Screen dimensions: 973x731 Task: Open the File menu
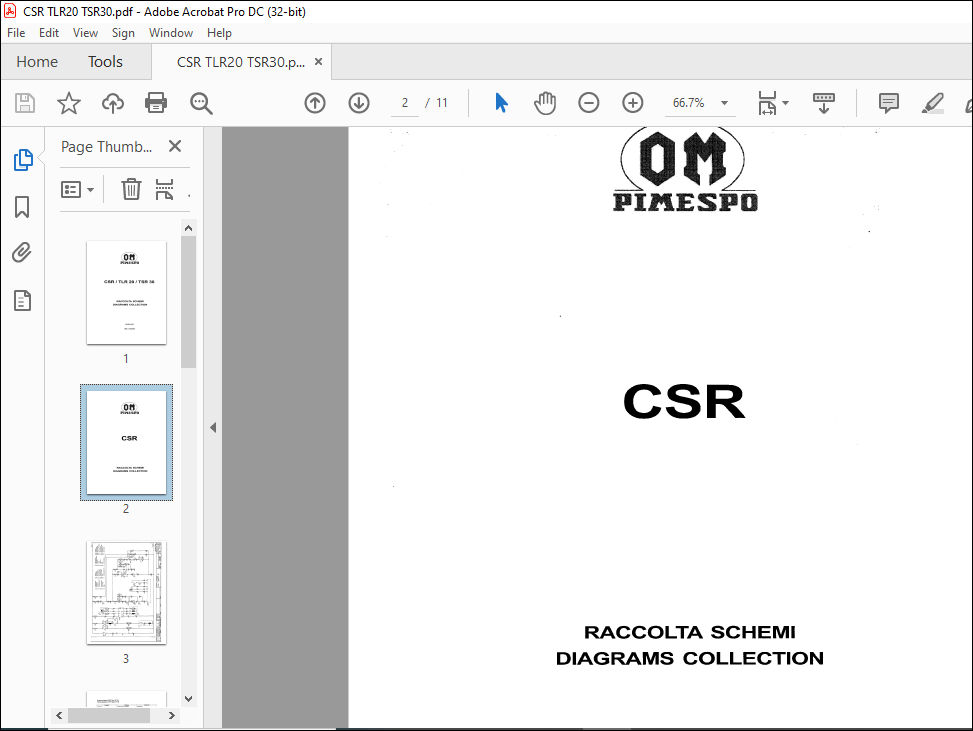coord(16,33)
